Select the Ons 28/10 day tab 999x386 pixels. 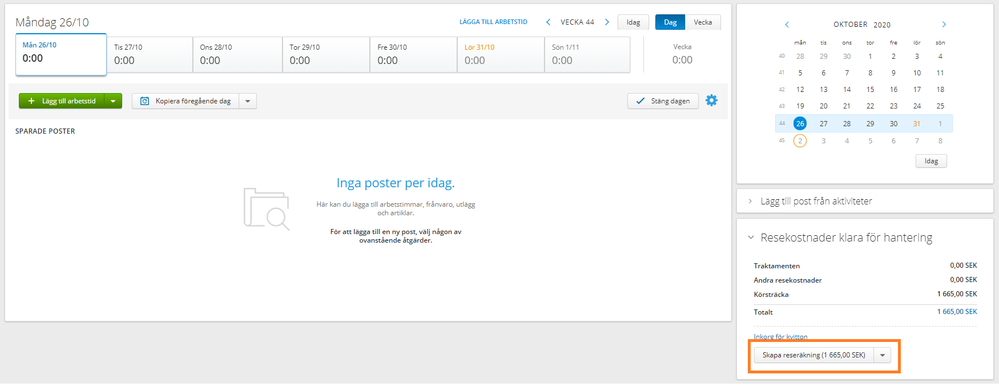click(x=238, y=55)
